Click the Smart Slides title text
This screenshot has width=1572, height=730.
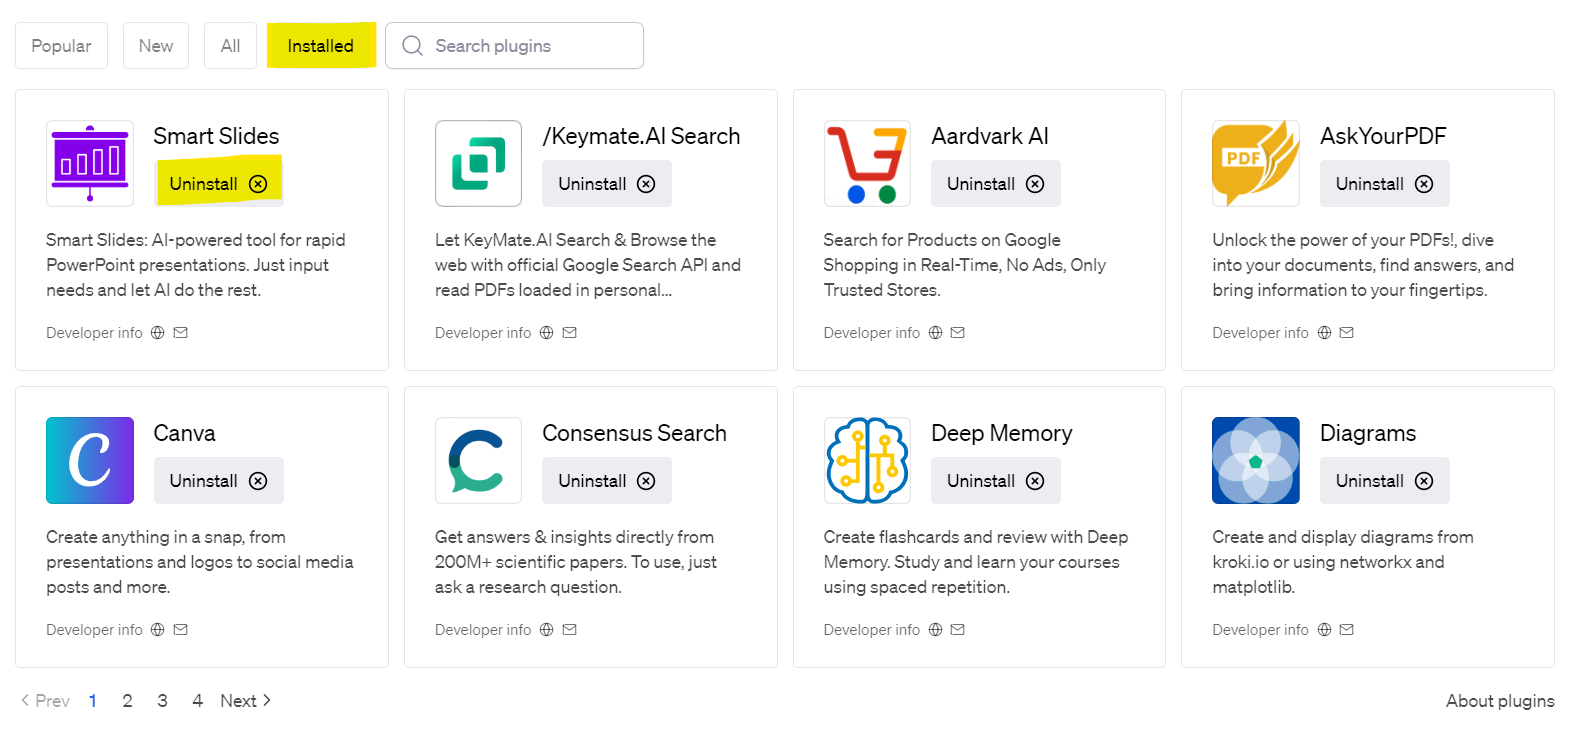216,136
